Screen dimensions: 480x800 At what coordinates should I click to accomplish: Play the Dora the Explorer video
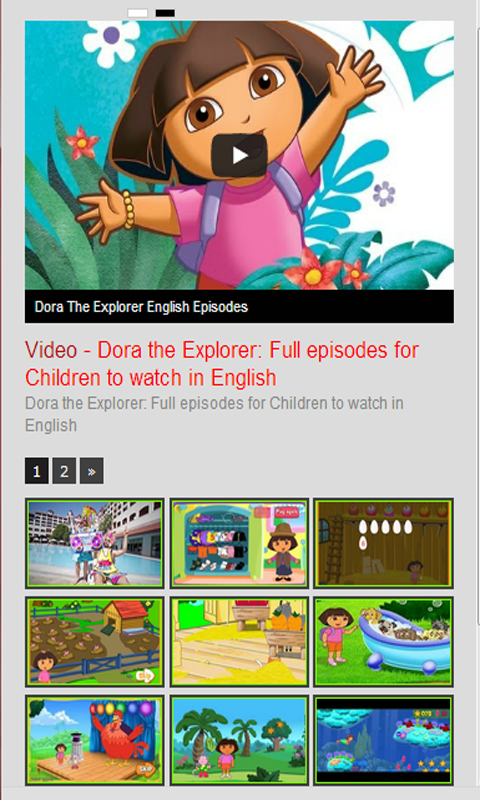click(x=239, y=156)
